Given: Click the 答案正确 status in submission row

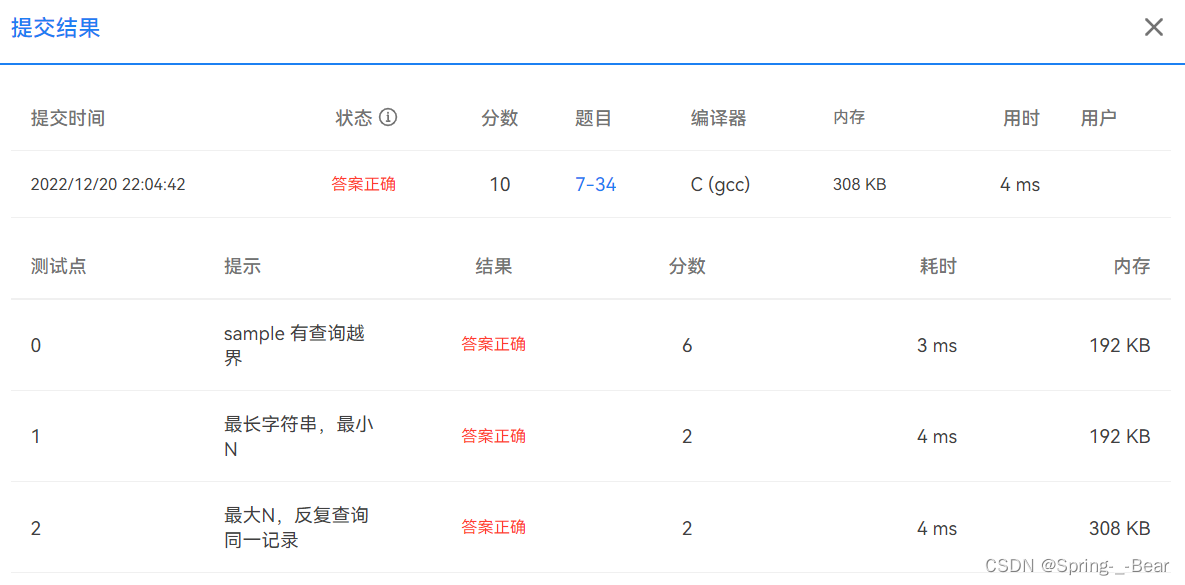Looking at the screenshot, I should [363, 184].
